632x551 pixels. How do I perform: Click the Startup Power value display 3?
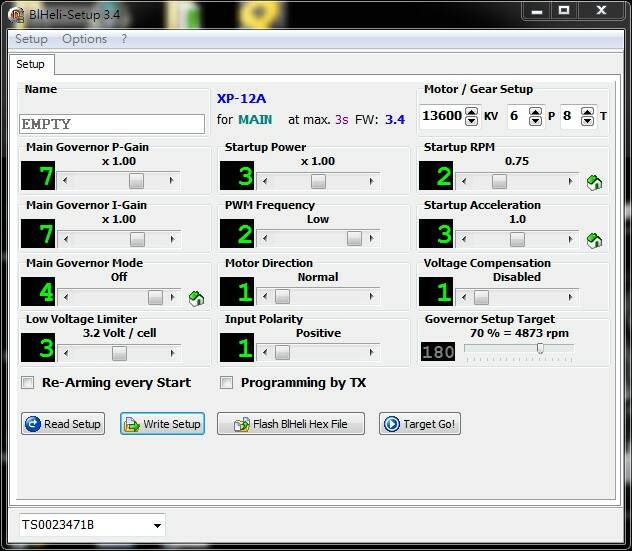(x=237, y=176)
